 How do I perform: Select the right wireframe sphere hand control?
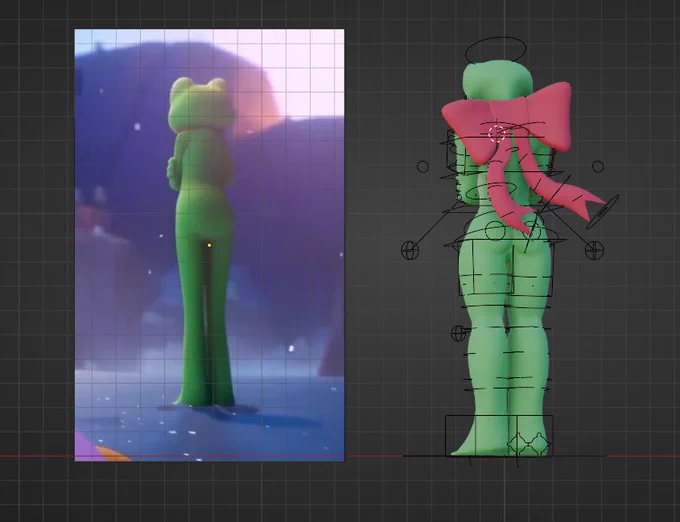594,250
